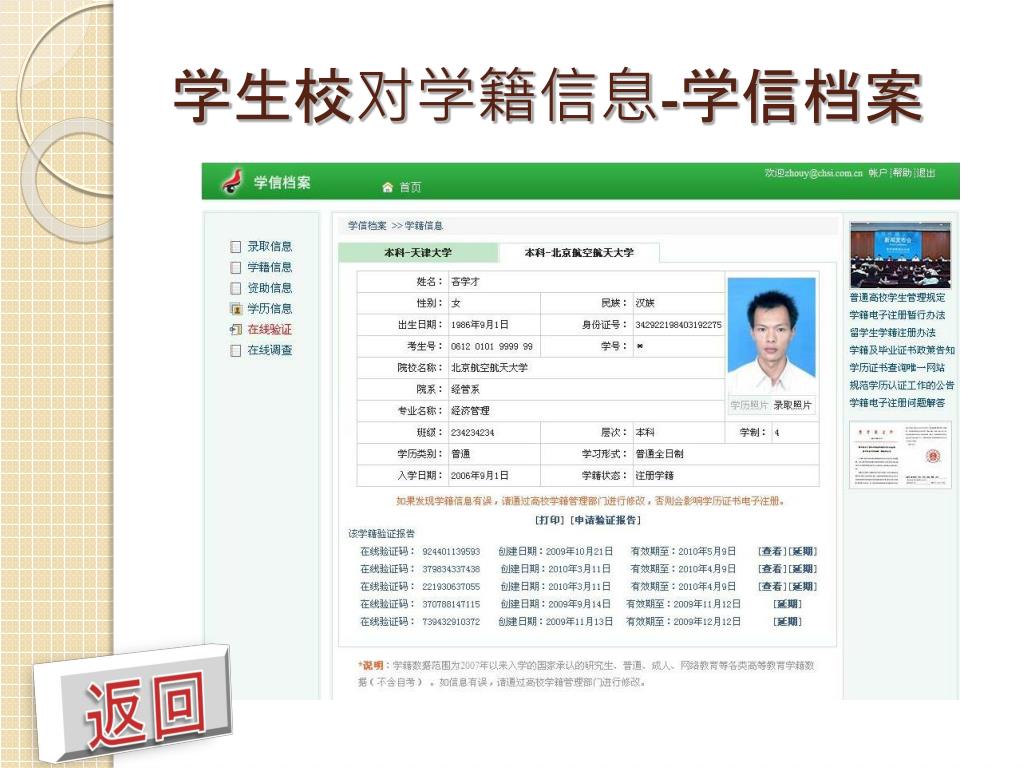Open 在线验证 in the sidebar
This screenshot has width=1024, height=768.
click(269, 329)
